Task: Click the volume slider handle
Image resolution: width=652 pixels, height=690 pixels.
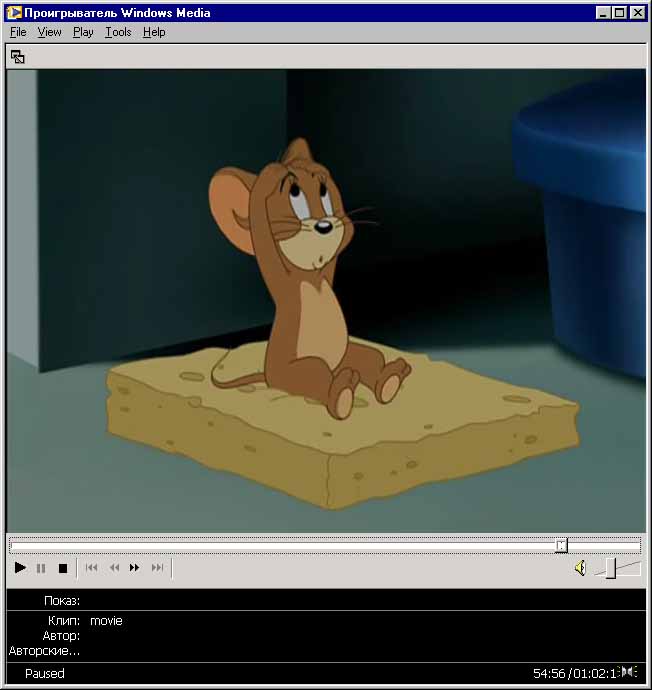Action: pyautogui.click(x=611, y=568)
